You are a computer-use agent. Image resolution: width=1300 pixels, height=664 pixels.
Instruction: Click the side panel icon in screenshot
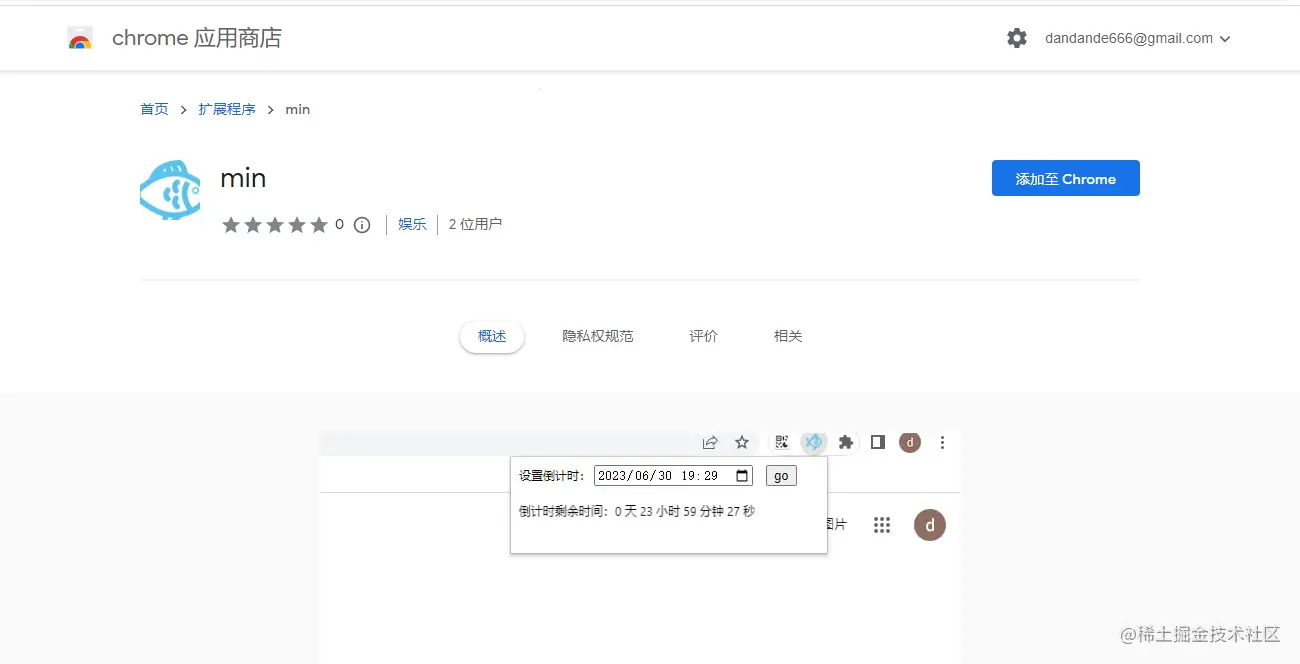click(878, 442)
